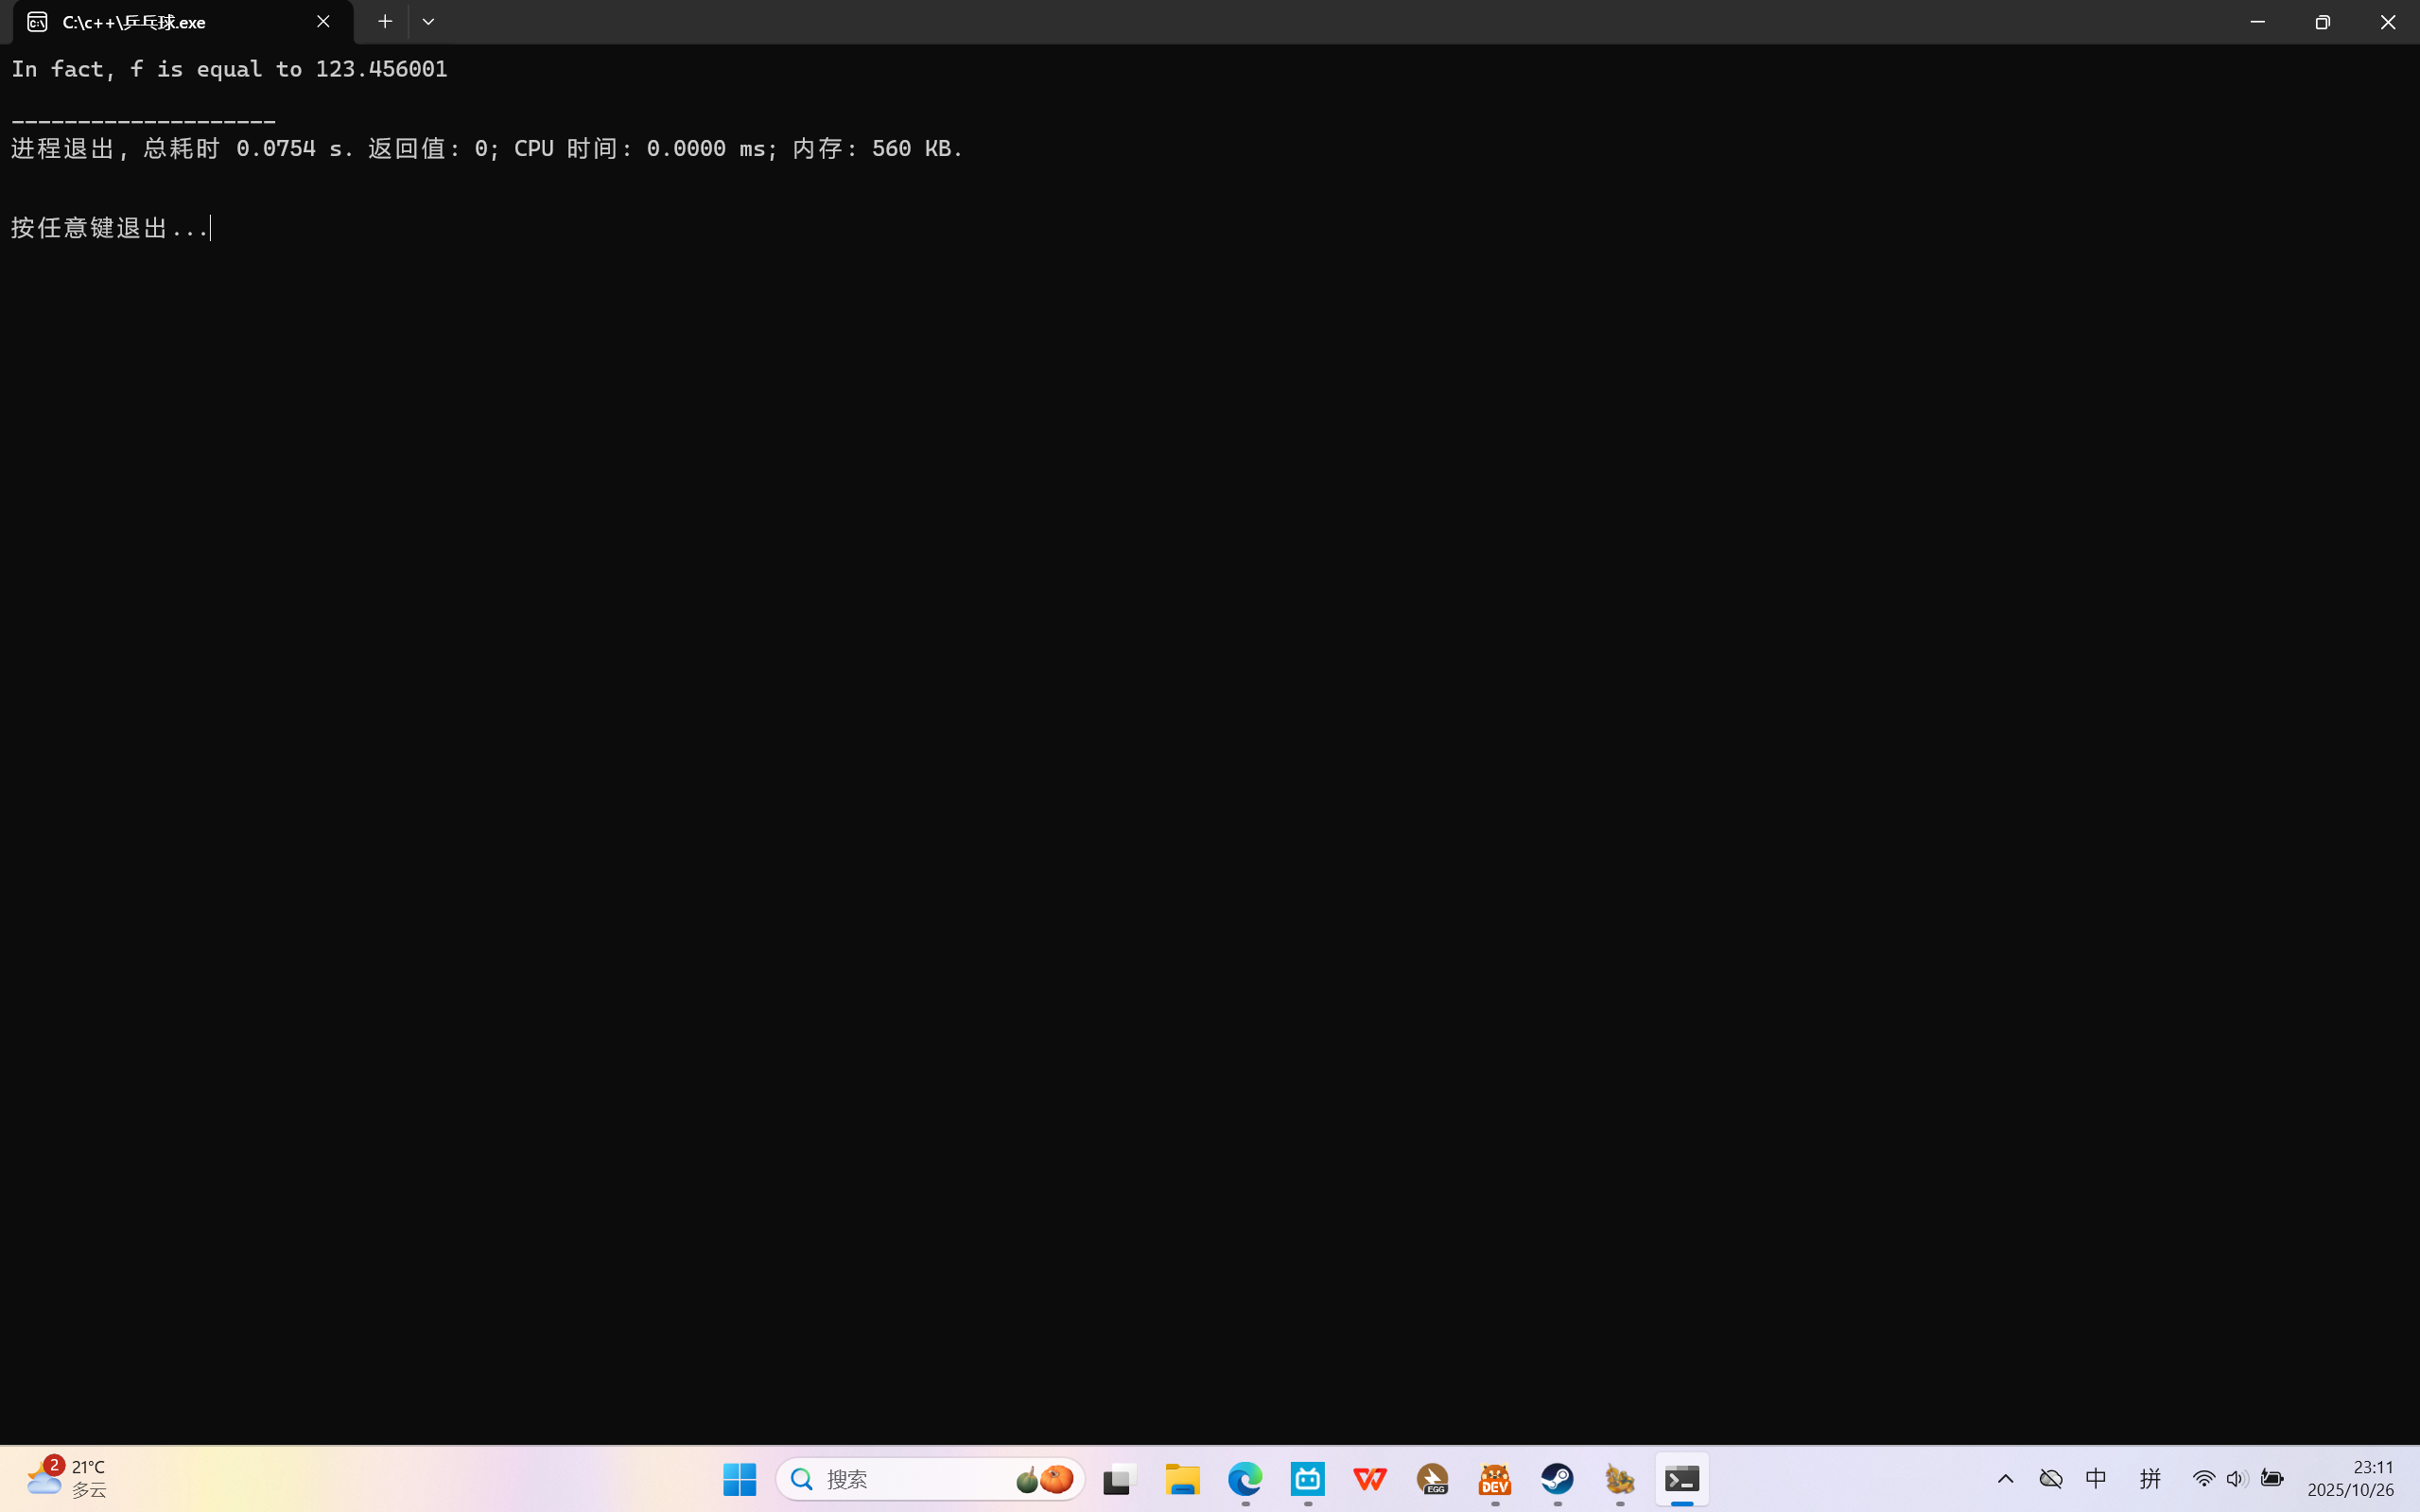This screenshot has width=2420, height=1512.
Task: Open Task View from the taskbar
Action: click(x=1119, y=1478)
